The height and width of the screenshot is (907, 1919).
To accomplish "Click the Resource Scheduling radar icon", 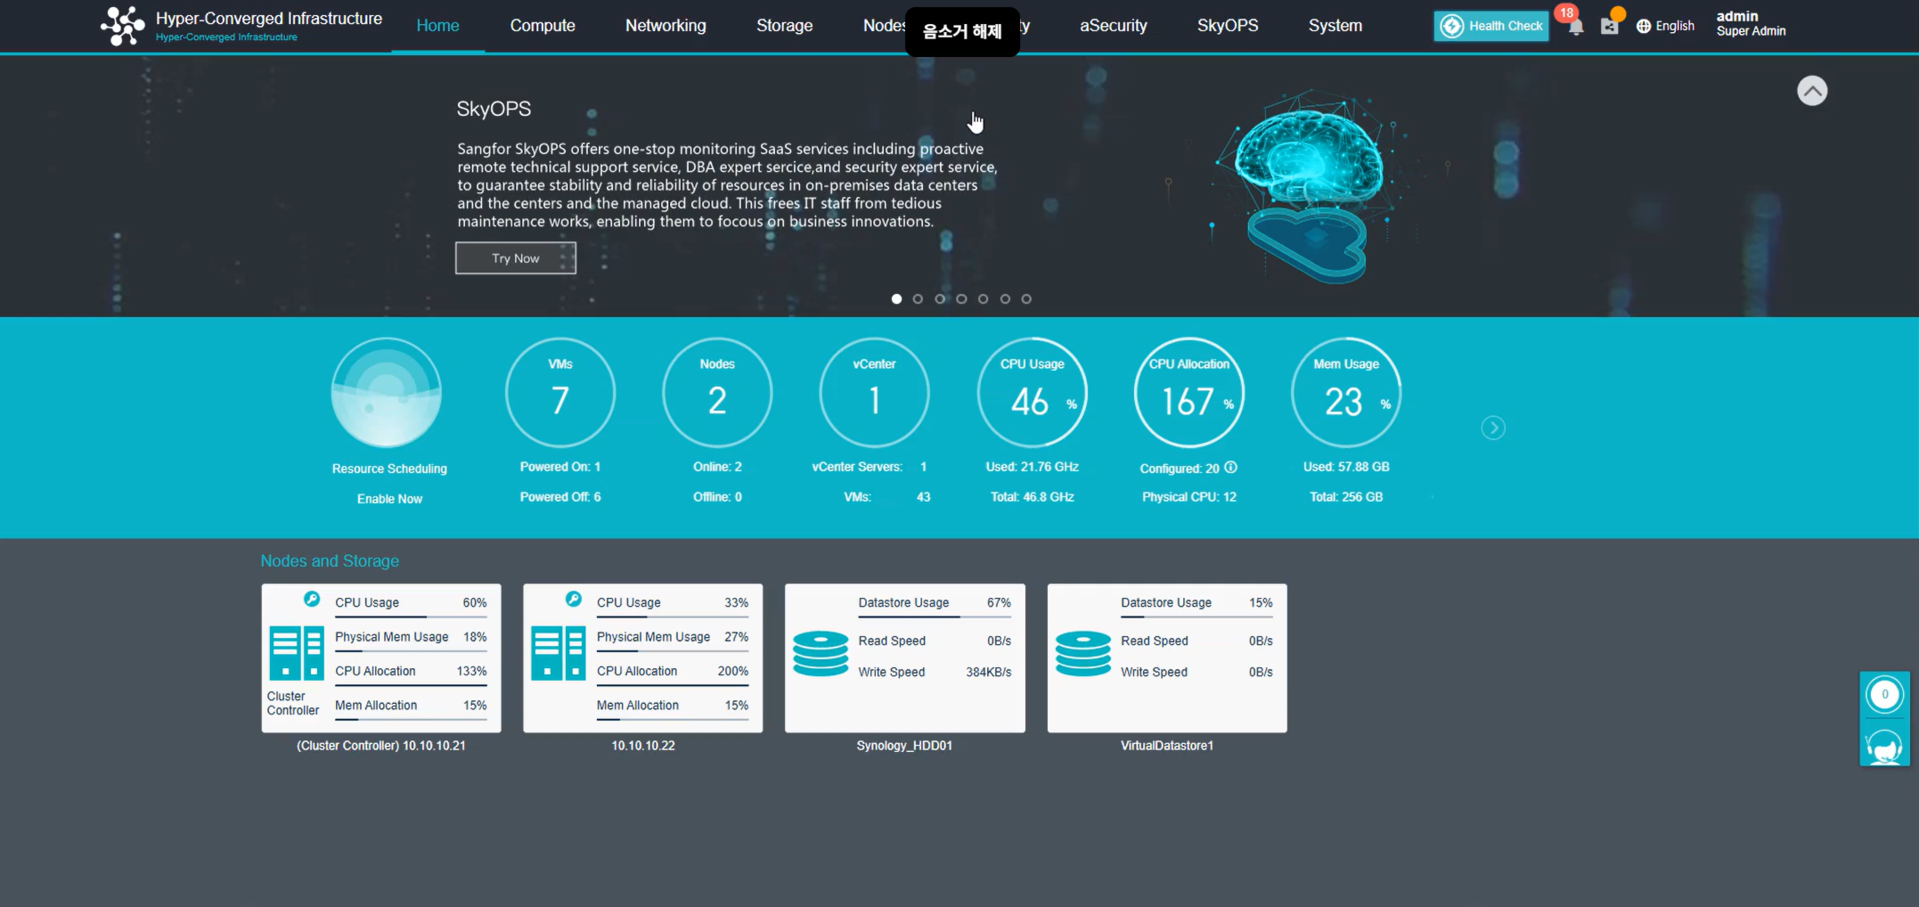I will pos(386,392).
